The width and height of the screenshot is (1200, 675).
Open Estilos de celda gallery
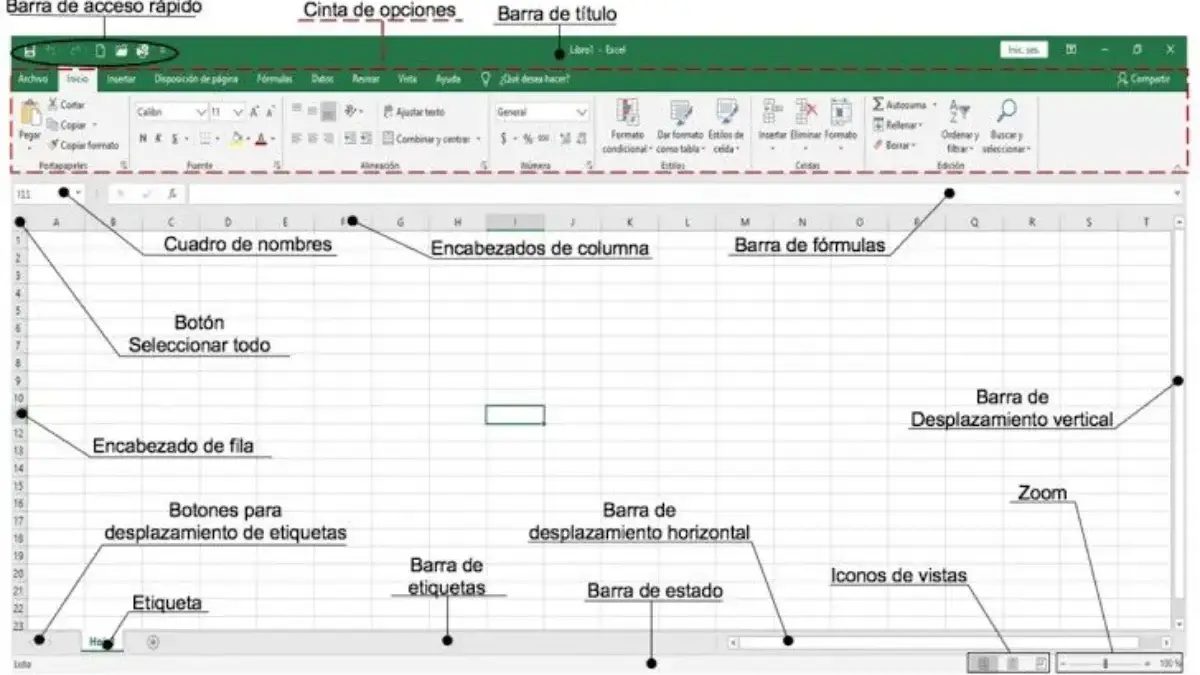point(726,125)
